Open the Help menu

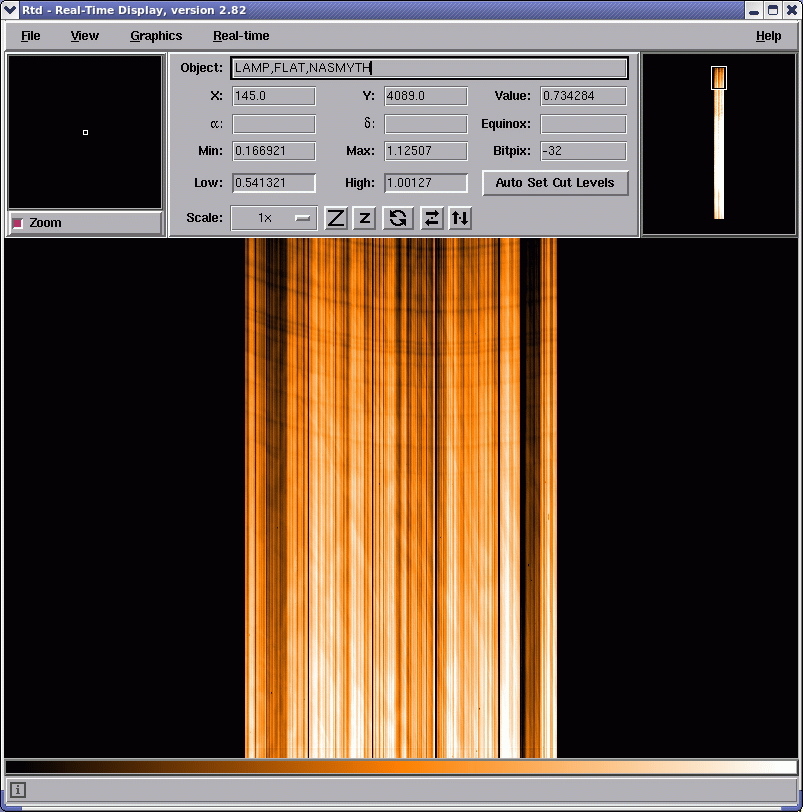coord(768,36)
